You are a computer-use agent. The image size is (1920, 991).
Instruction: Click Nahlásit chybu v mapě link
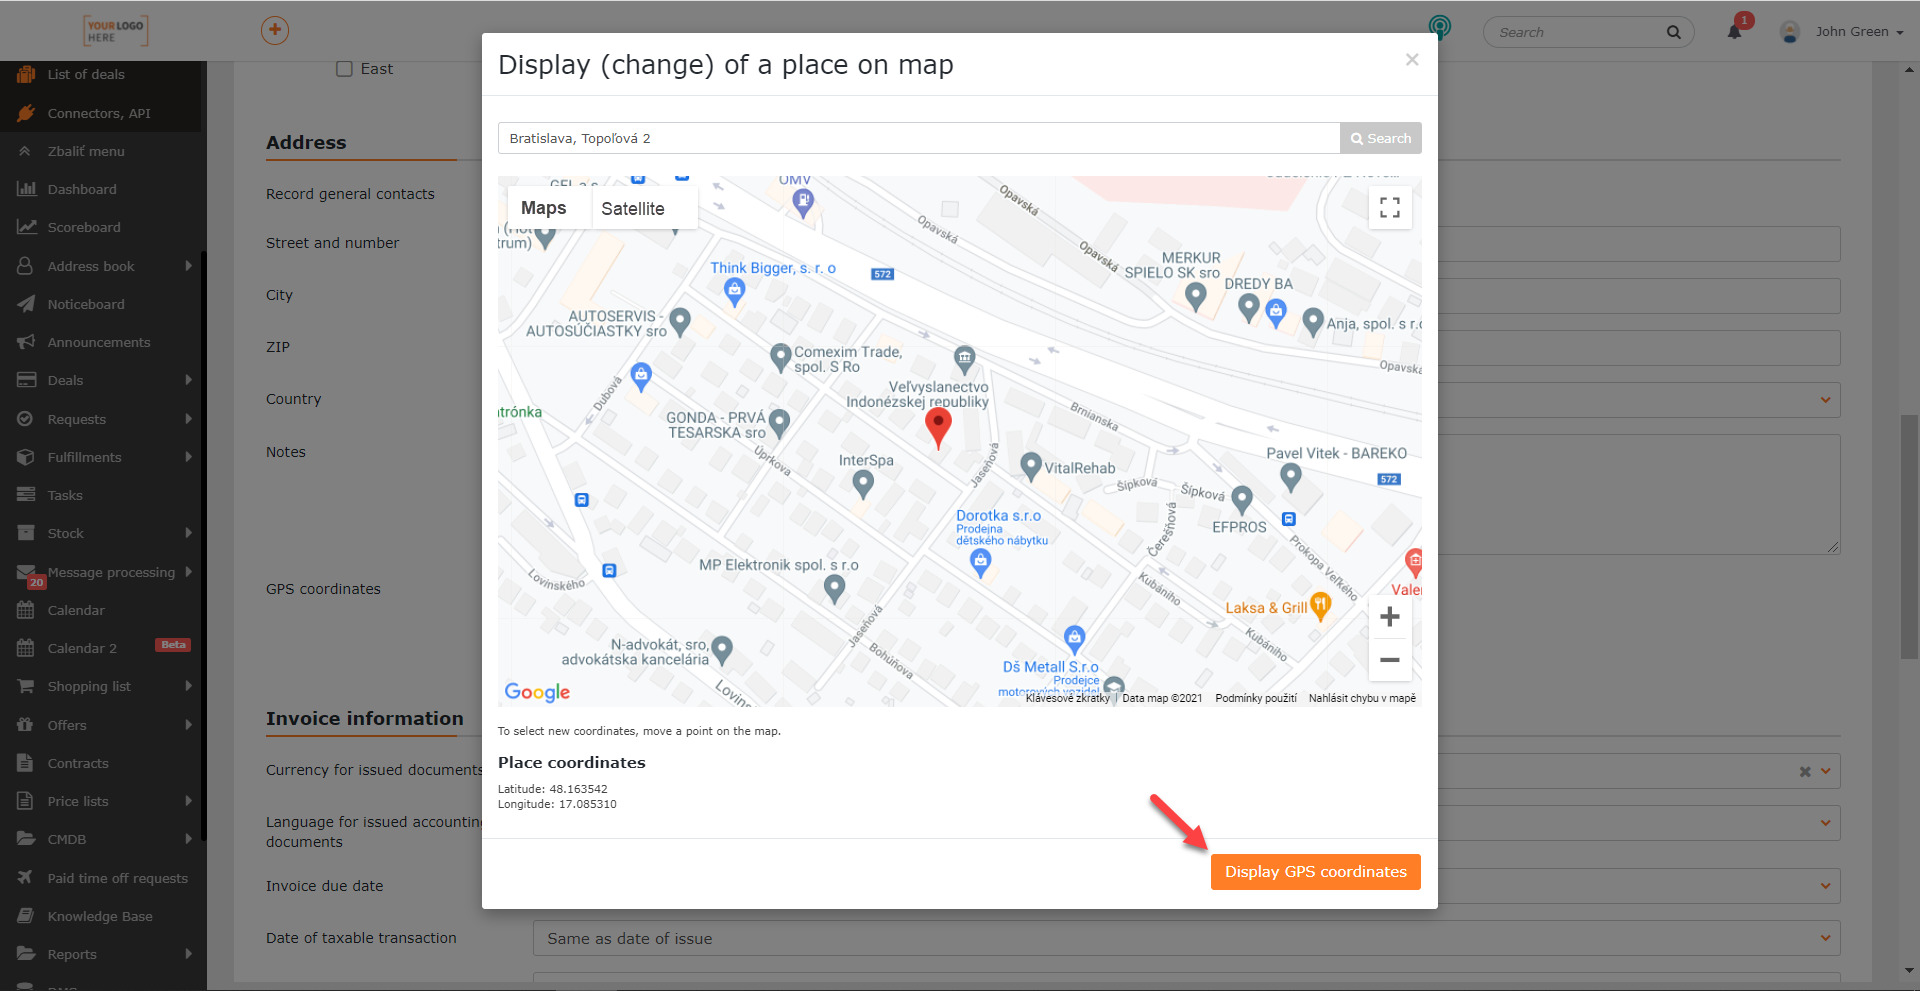[1362, 698]
